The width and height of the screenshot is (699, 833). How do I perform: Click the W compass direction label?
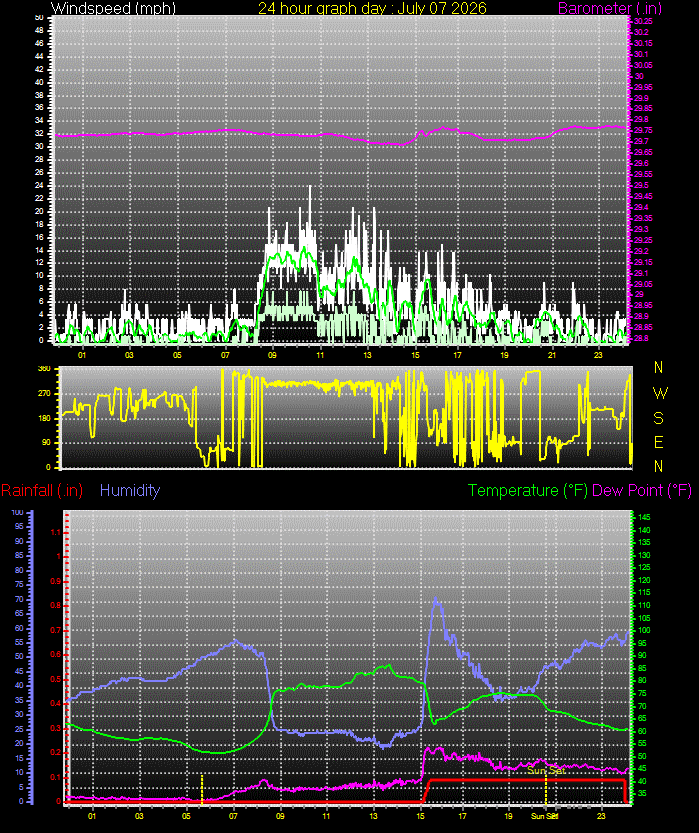[660, 393]
